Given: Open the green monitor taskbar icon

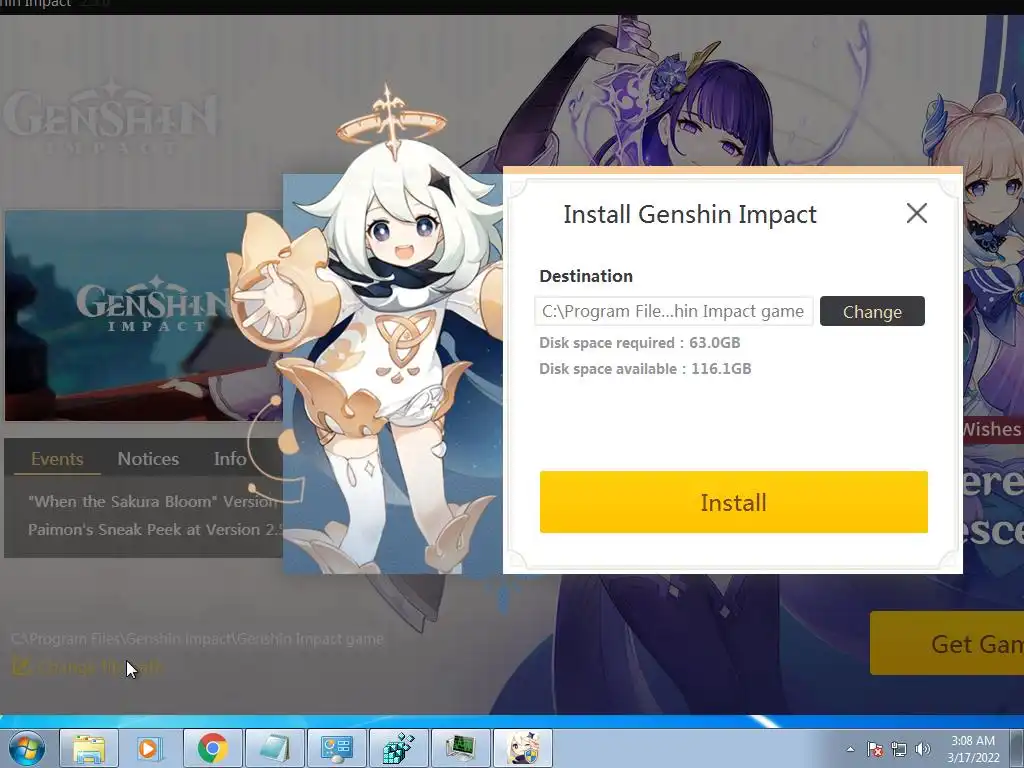Looking at the screenshot, I should point(461,748).
